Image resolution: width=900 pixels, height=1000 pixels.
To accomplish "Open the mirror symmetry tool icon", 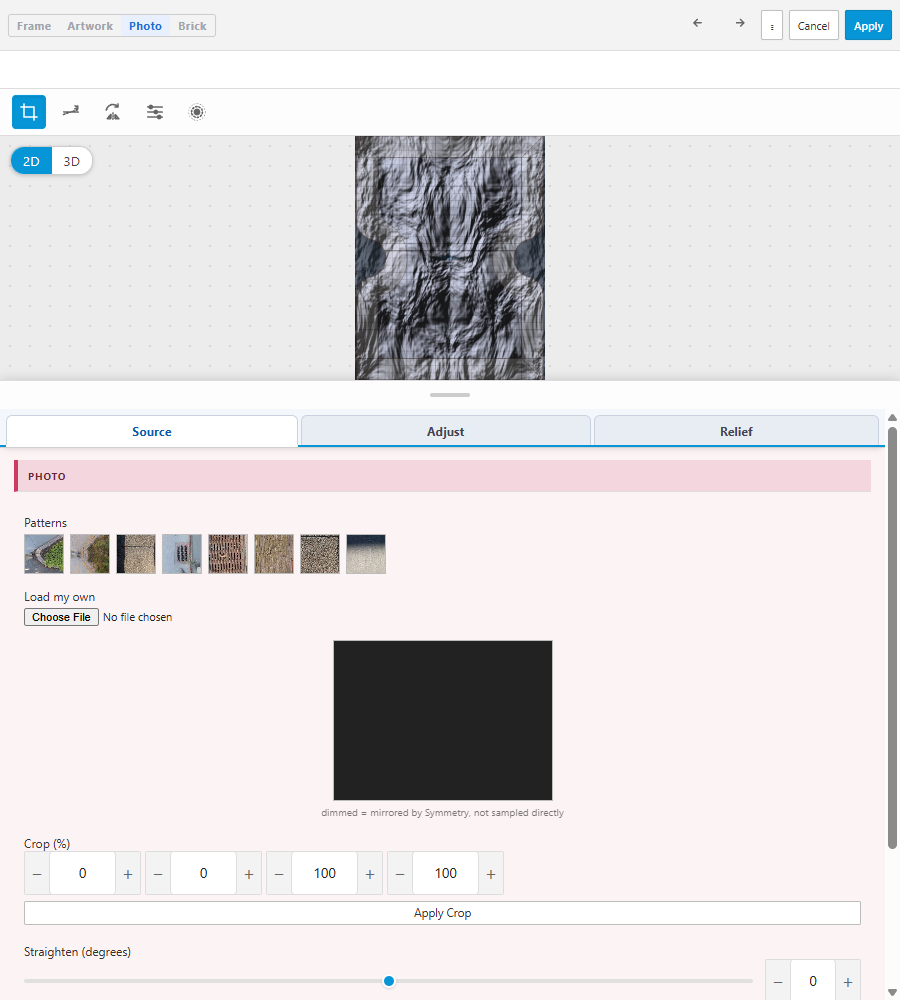I will pos(113,112).
